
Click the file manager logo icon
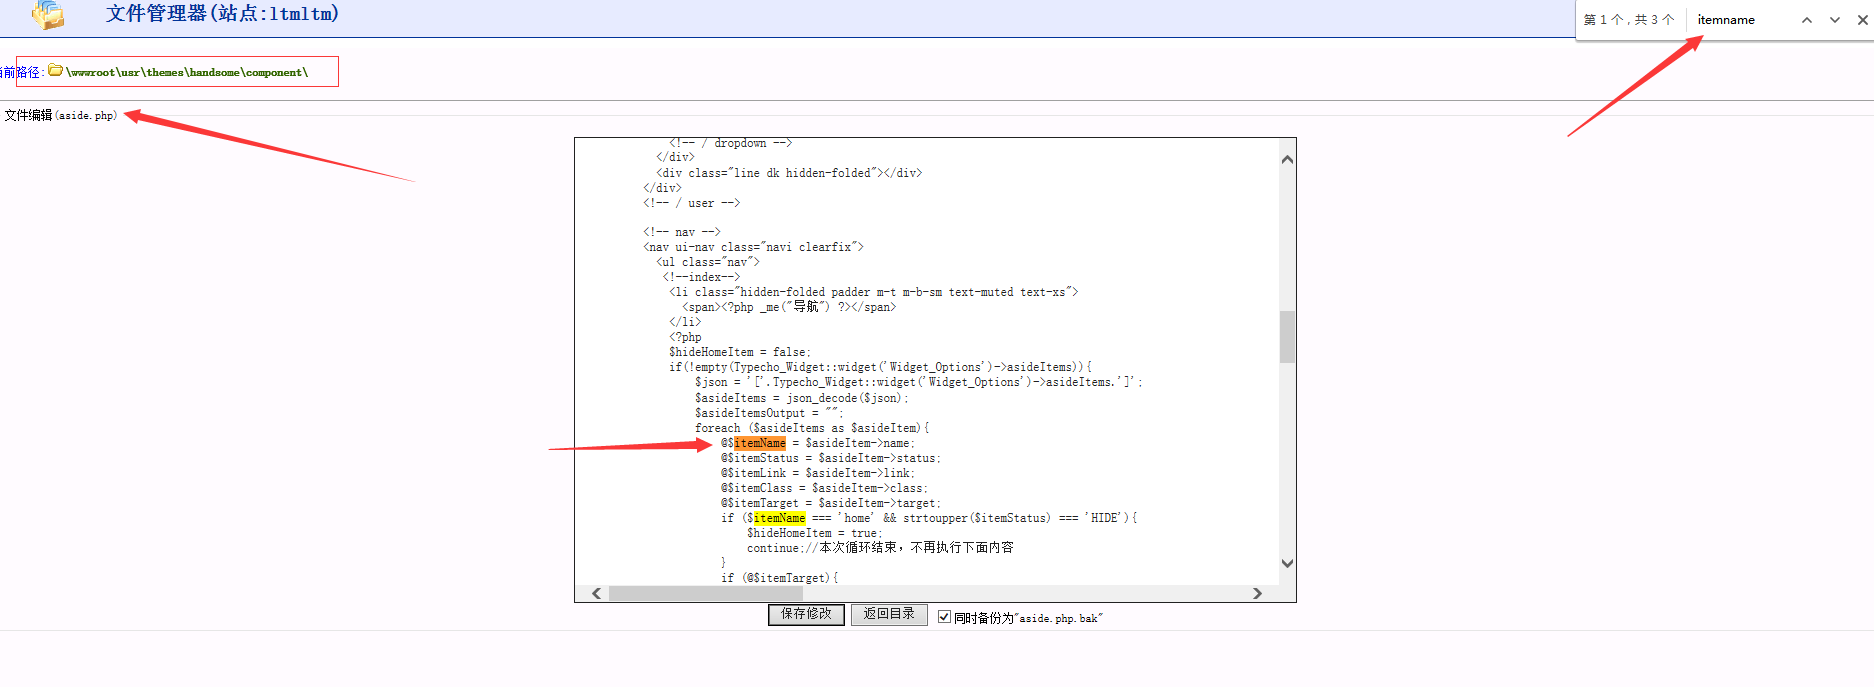pos(47,14)
